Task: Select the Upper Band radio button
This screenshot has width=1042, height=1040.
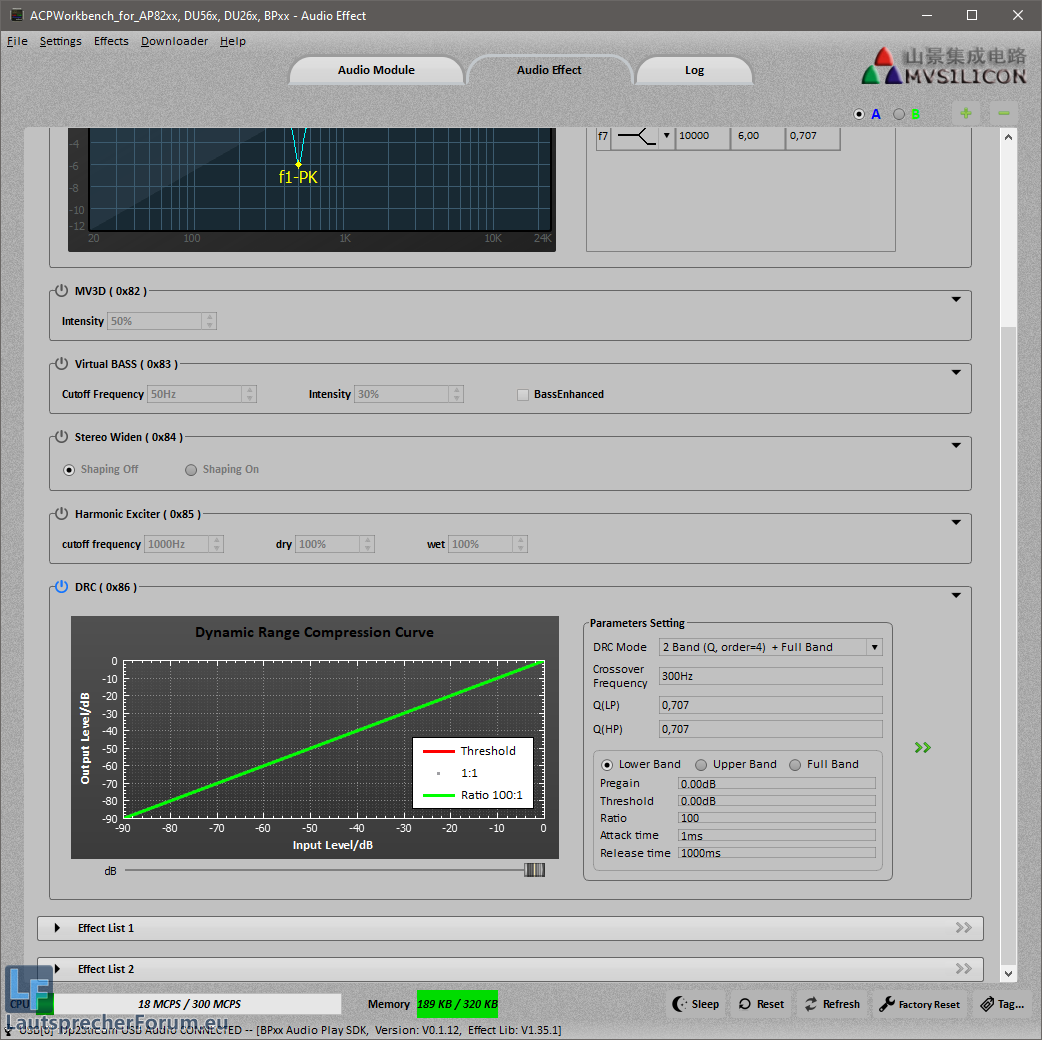Action: point(701,765)
